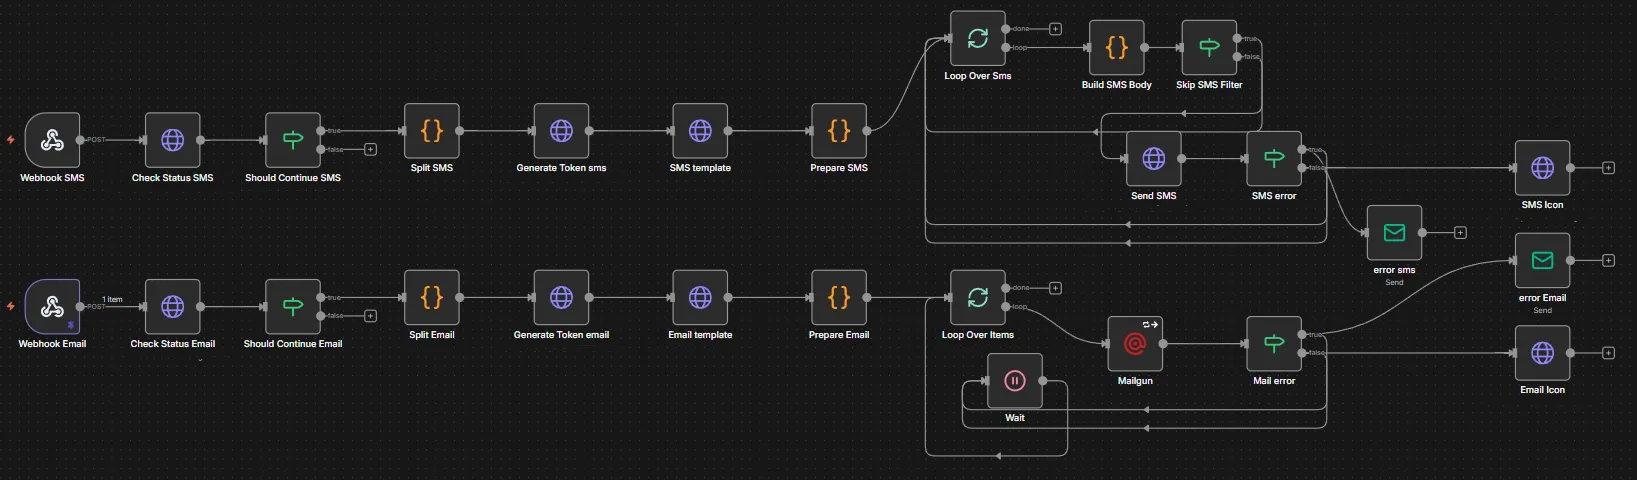The width and height of the screenshot is (1637, 480).
Task: Select the Send SMS node
Action: coord(1154,158)
